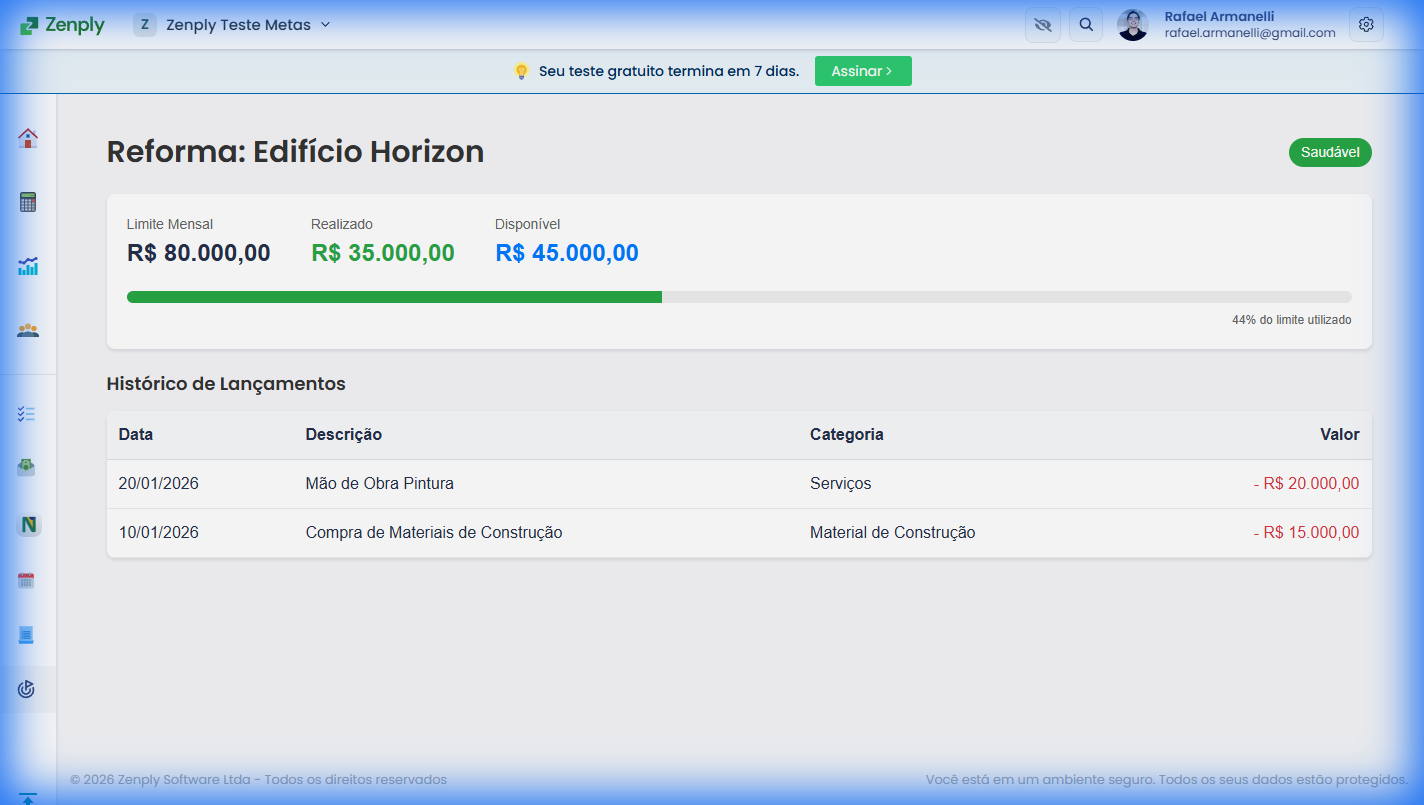Select the checklist tasks icon
Viewport: 1424px width, 805px height.
pyautogui.click(x=27, y=412)
